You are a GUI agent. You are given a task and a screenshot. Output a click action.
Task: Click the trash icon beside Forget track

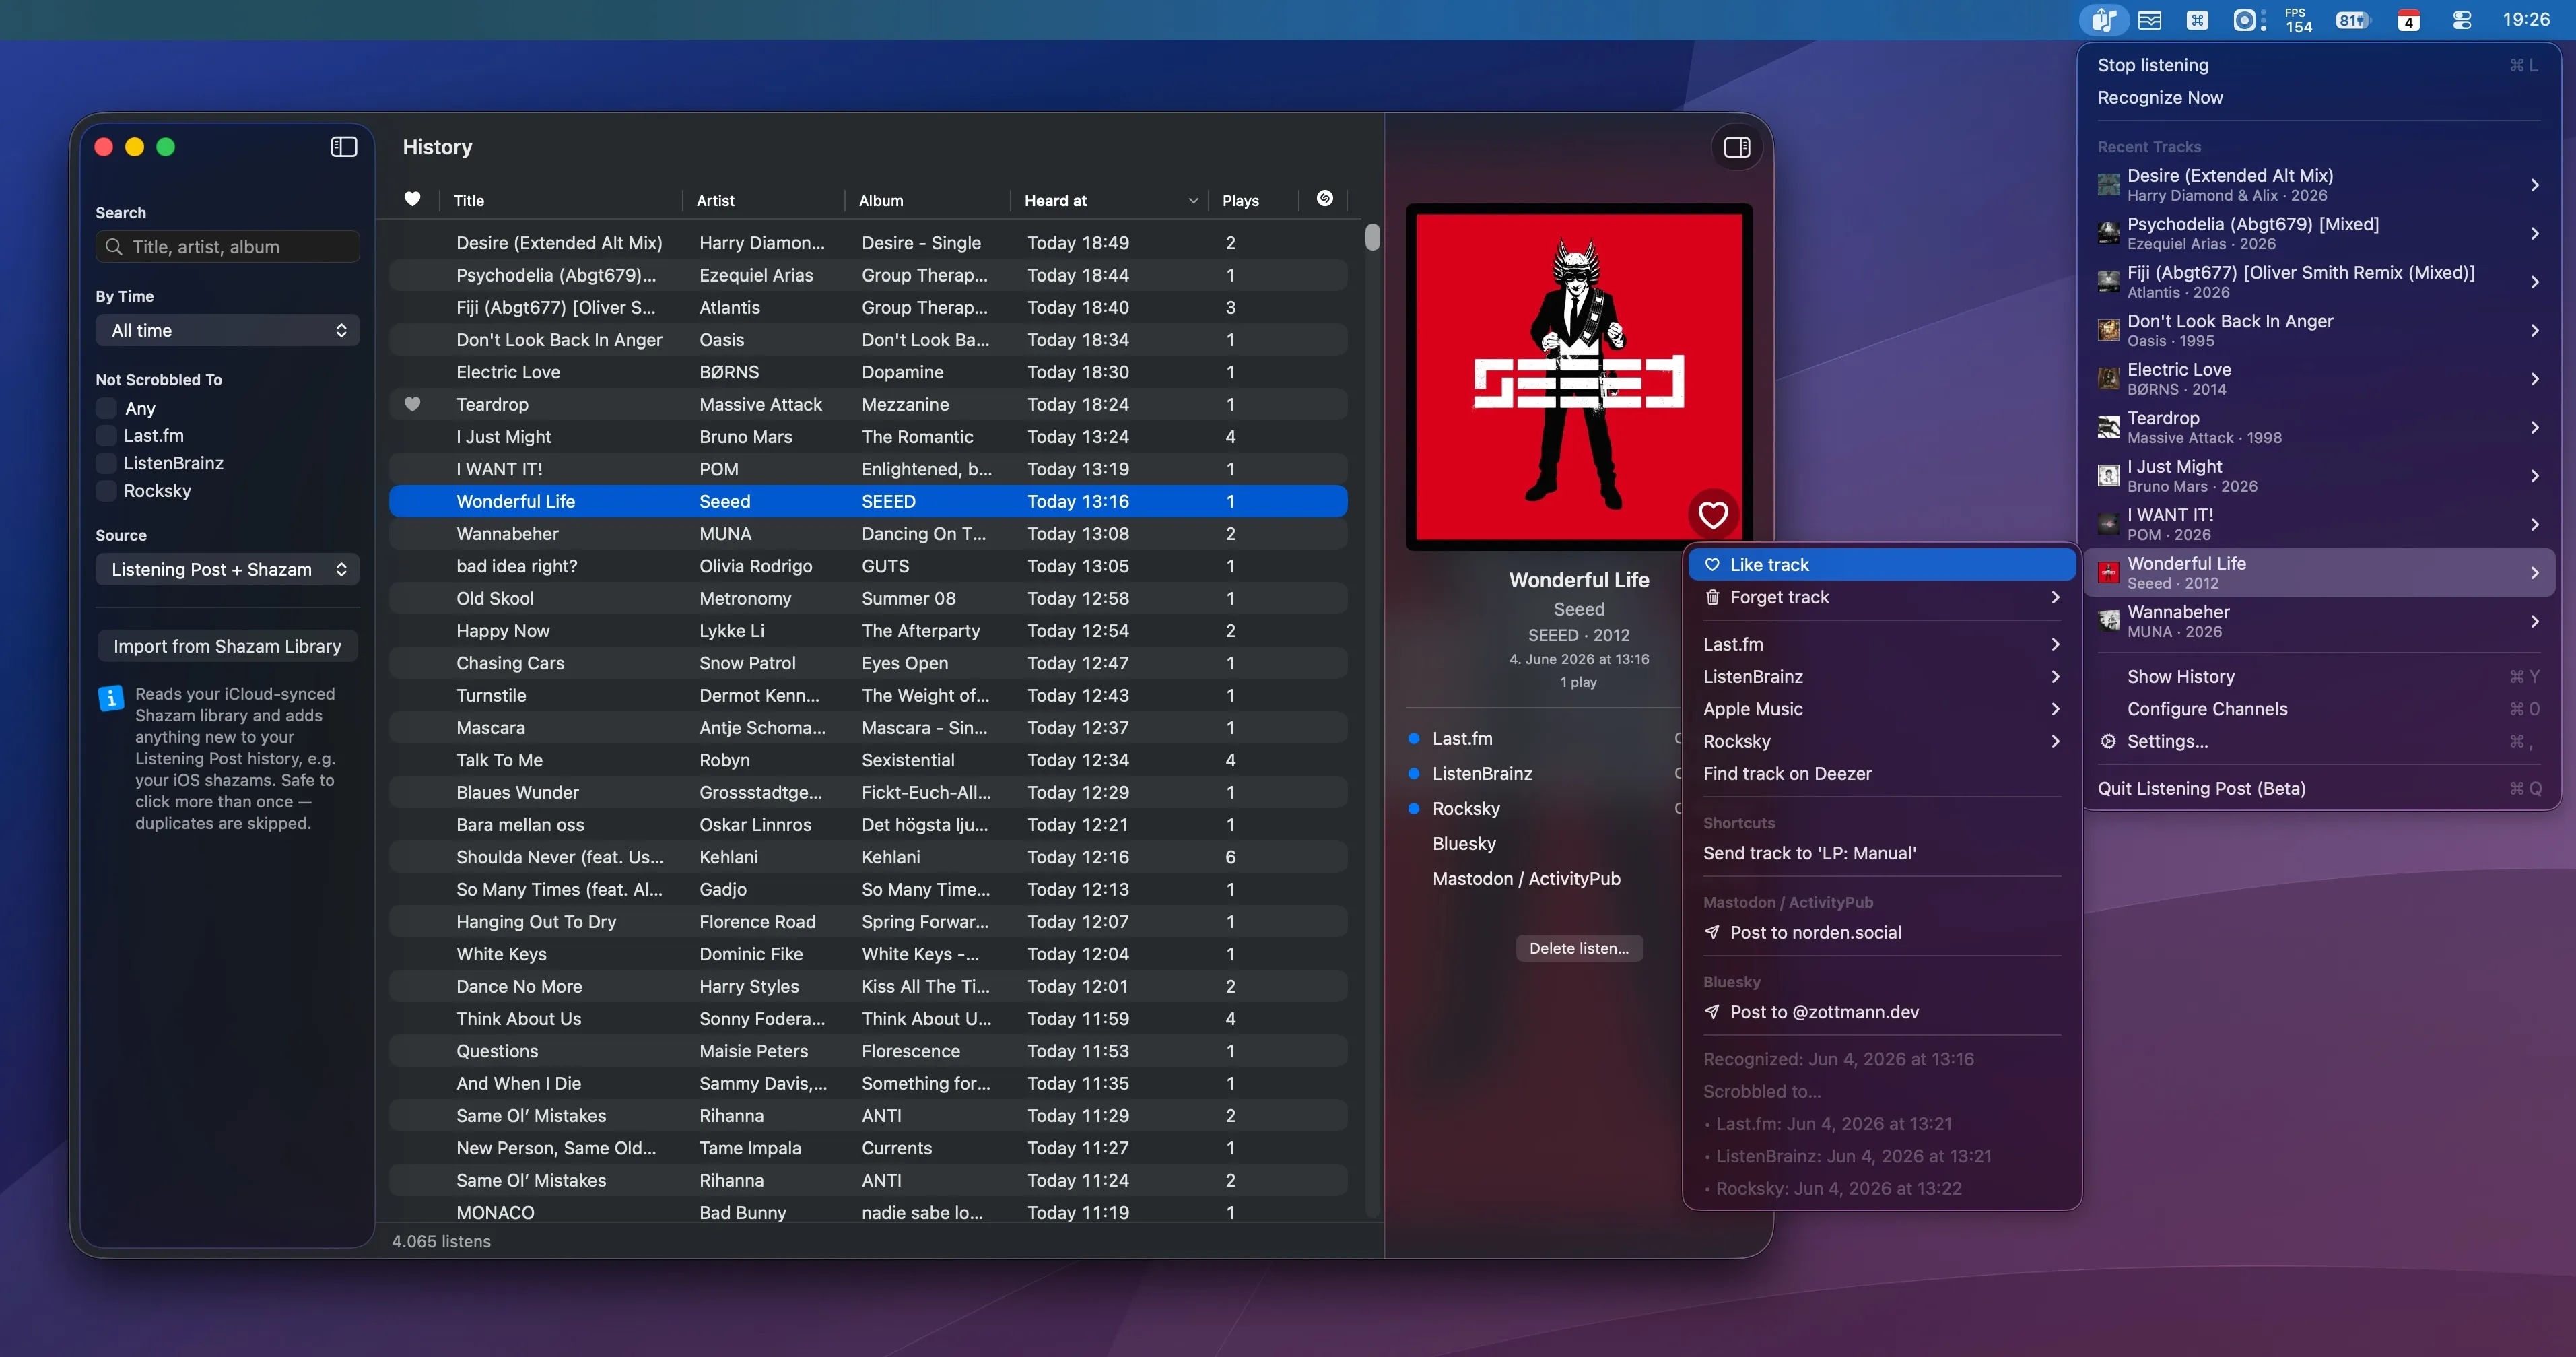pos(1712,597)
